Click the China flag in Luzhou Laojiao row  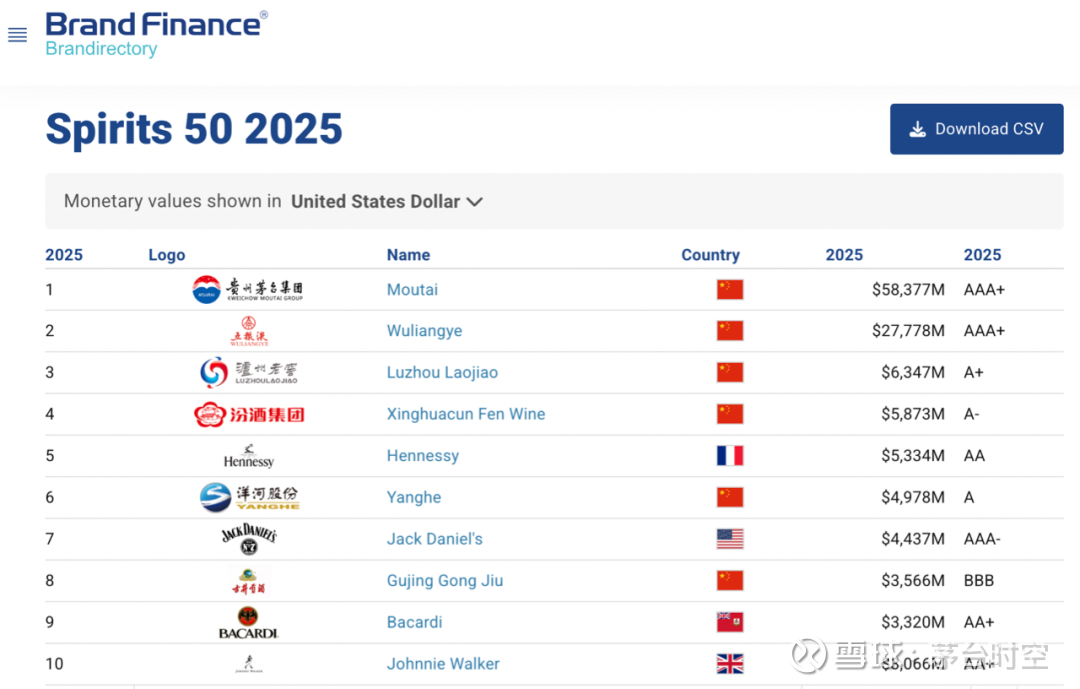[729, 372]
